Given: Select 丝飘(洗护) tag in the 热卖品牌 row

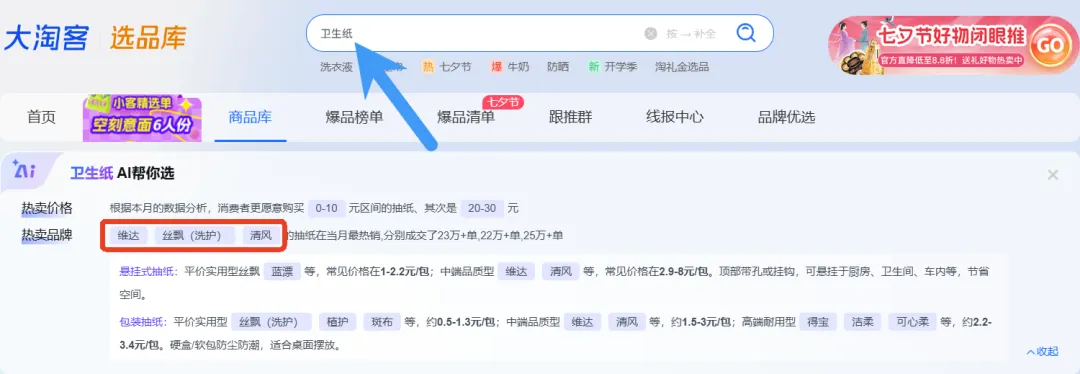Looking at the screenshot, I should coord(195,236).
